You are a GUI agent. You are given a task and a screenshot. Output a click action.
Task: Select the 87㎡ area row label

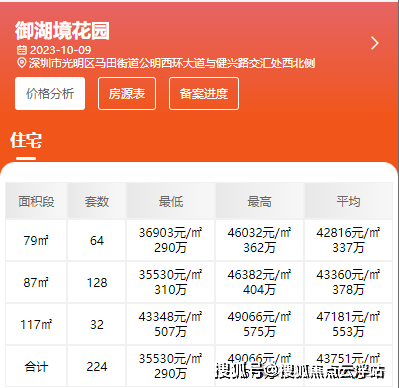pos(36,282)
